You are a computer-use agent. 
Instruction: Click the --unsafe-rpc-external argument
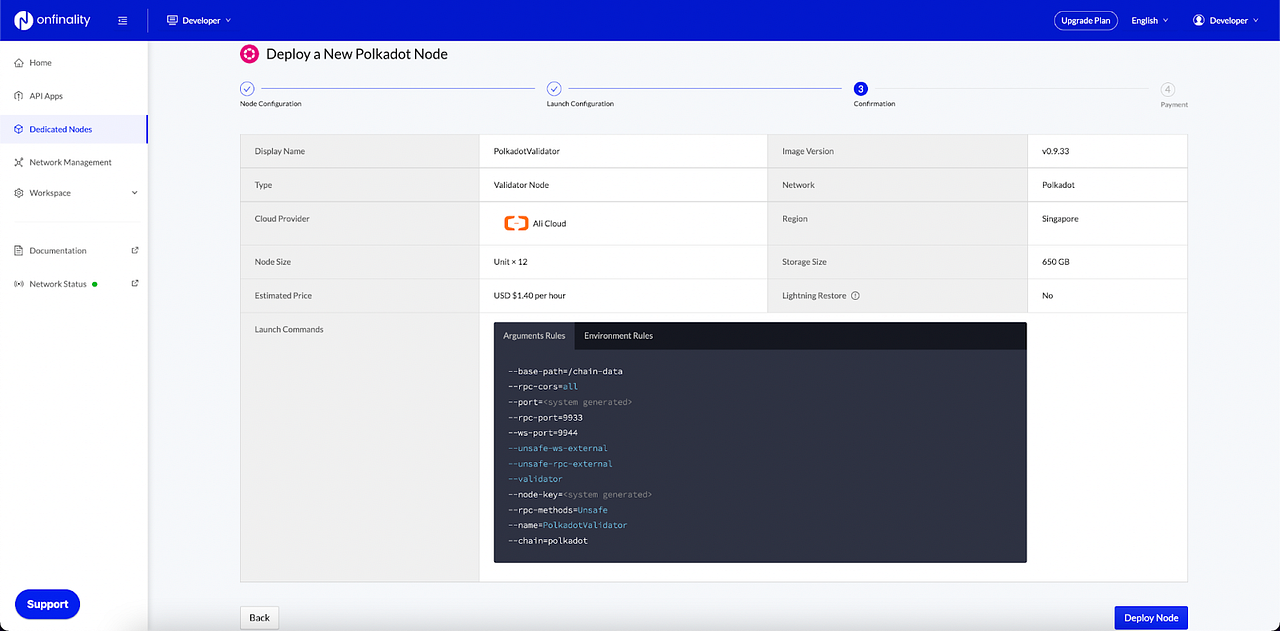[560, 464]
